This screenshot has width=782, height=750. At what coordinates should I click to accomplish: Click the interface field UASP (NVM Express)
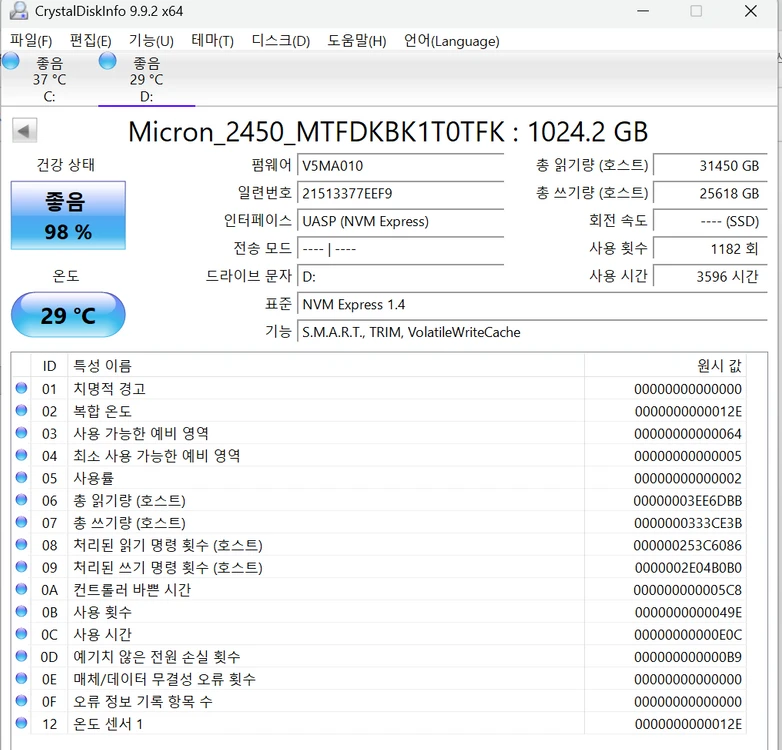click(400, 221)
